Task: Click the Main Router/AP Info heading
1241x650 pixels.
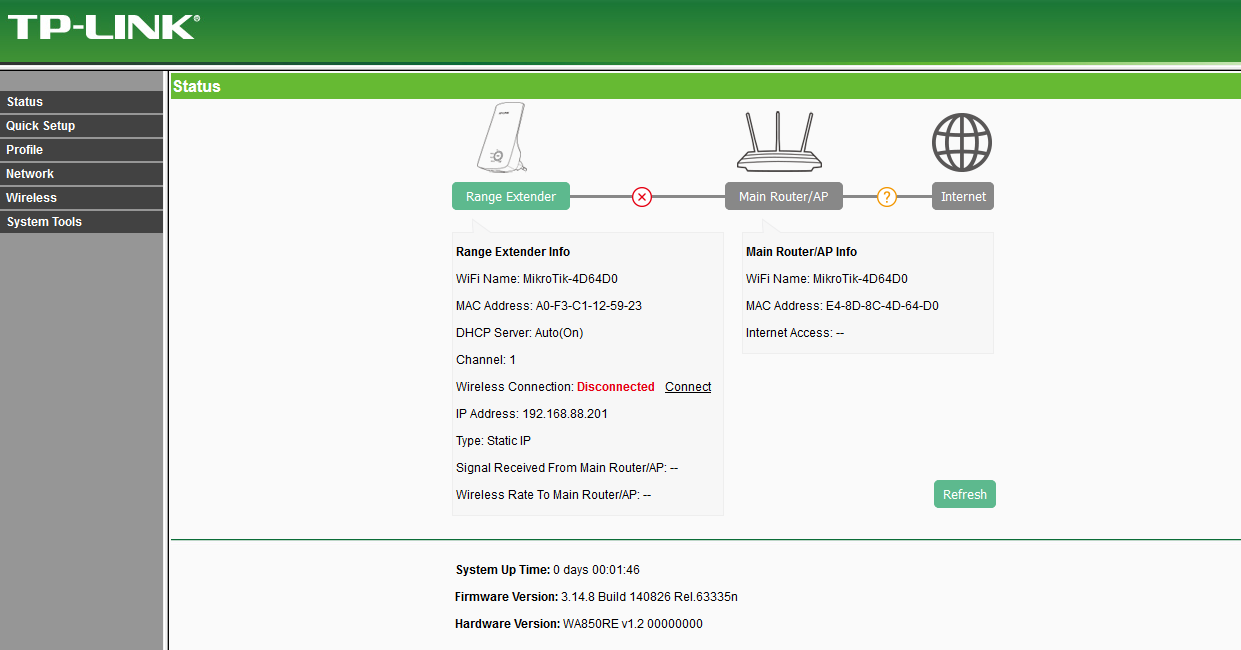Action: click(x=802, y=252)
